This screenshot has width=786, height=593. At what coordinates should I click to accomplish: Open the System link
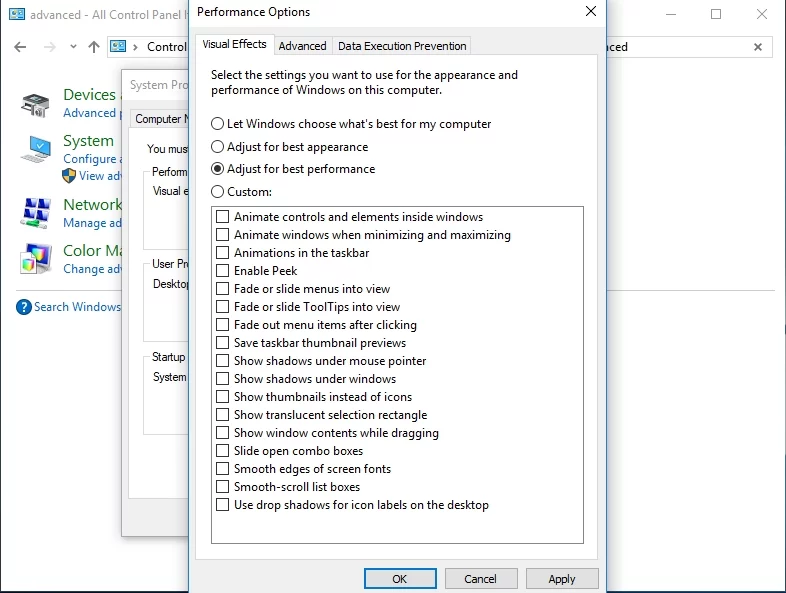click(88, 141)
